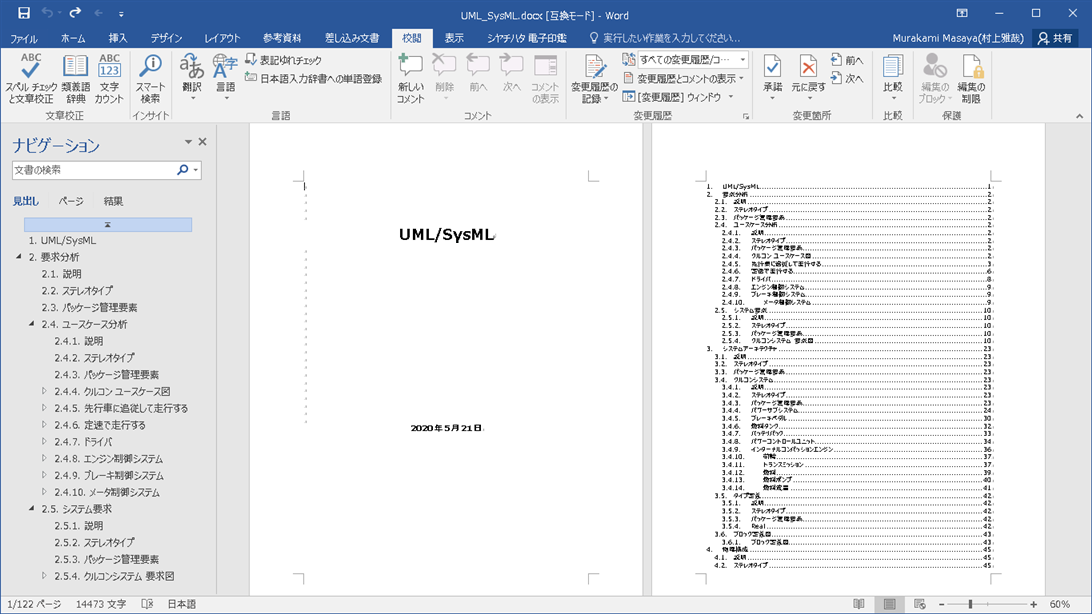
Task: Click the zoom slider in status bar
Action: [x=970, y=604]
